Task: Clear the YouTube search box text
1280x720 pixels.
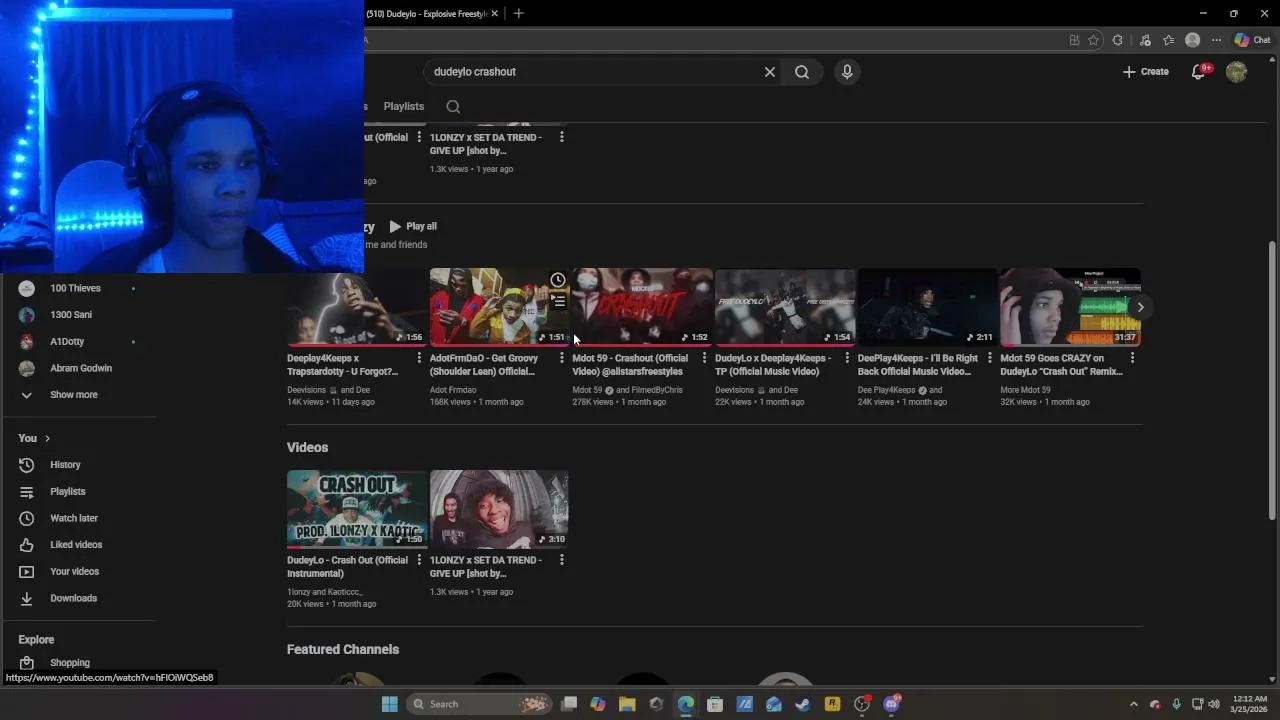Action: 770,72
